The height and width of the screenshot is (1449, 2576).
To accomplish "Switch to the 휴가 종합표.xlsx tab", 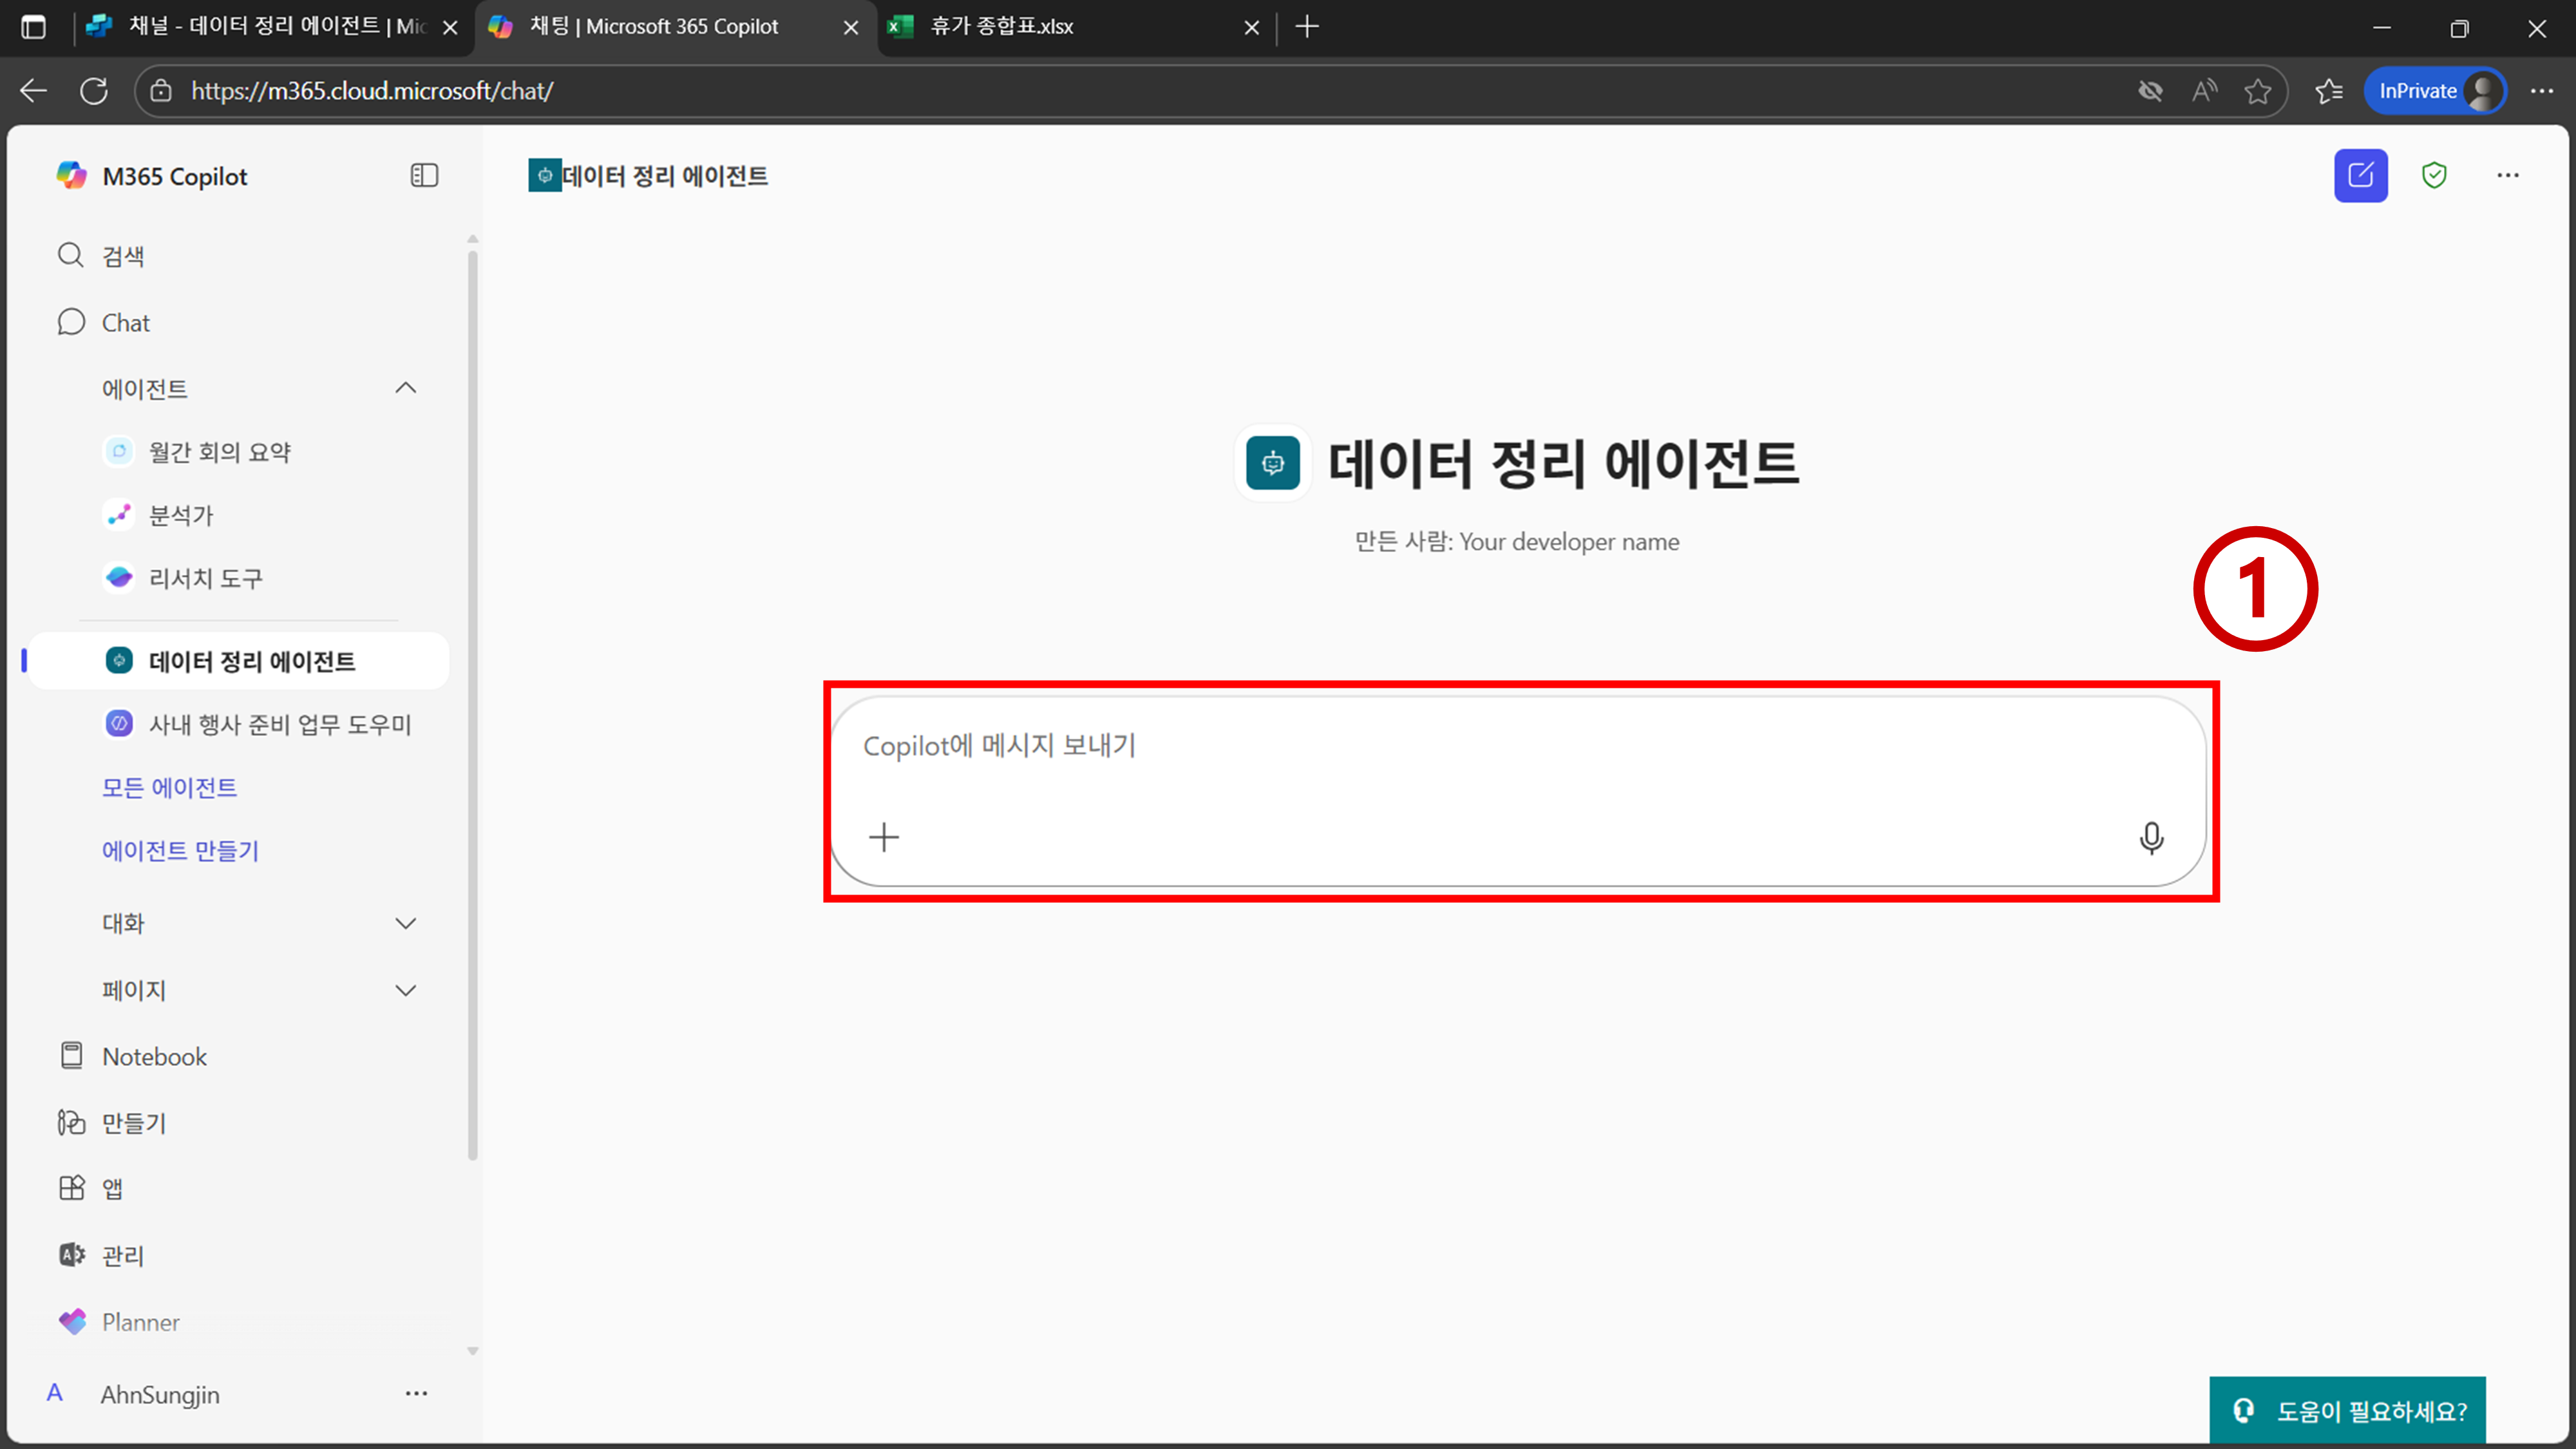I will click(1001, 27).
